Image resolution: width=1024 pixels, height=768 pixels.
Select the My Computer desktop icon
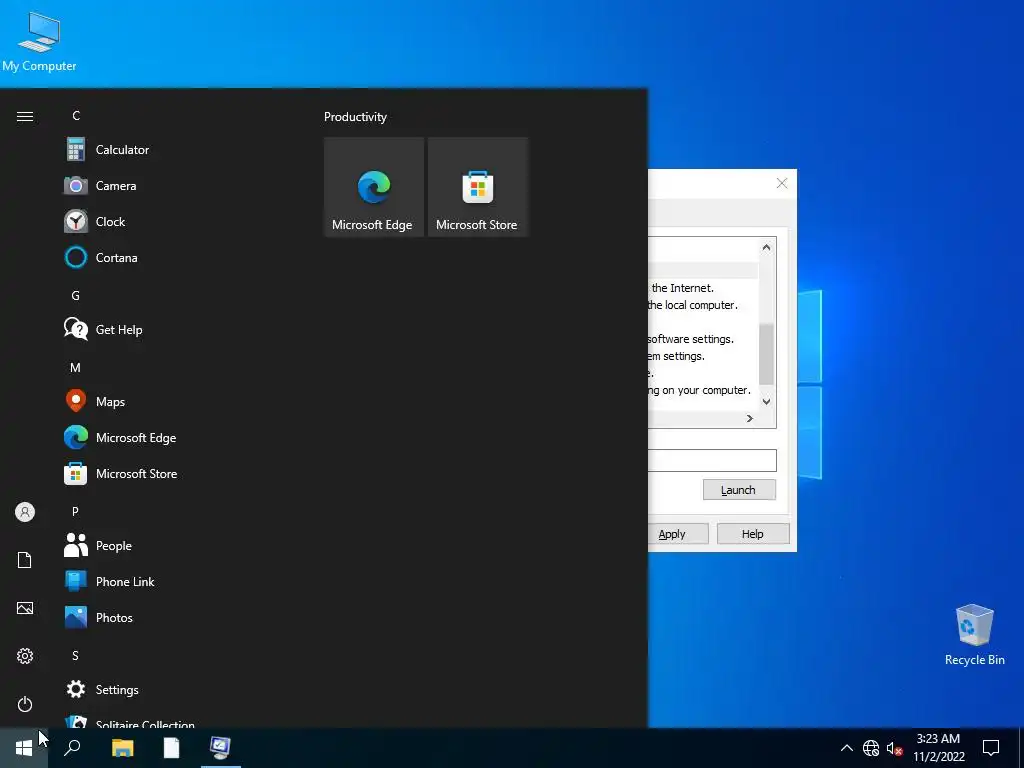tap(39, 42)
